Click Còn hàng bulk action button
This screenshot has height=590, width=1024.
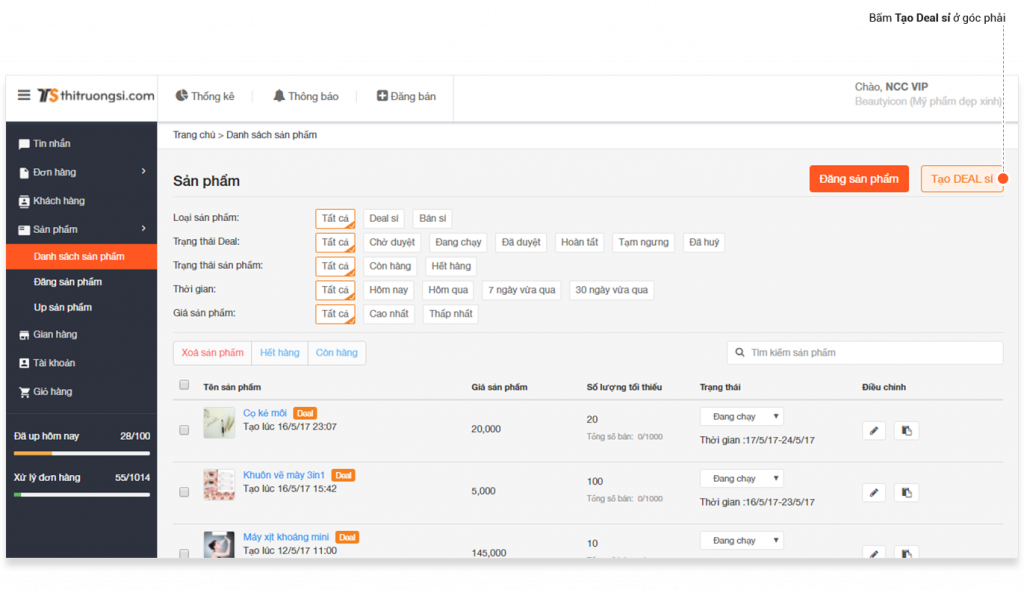tap(336, 353)
